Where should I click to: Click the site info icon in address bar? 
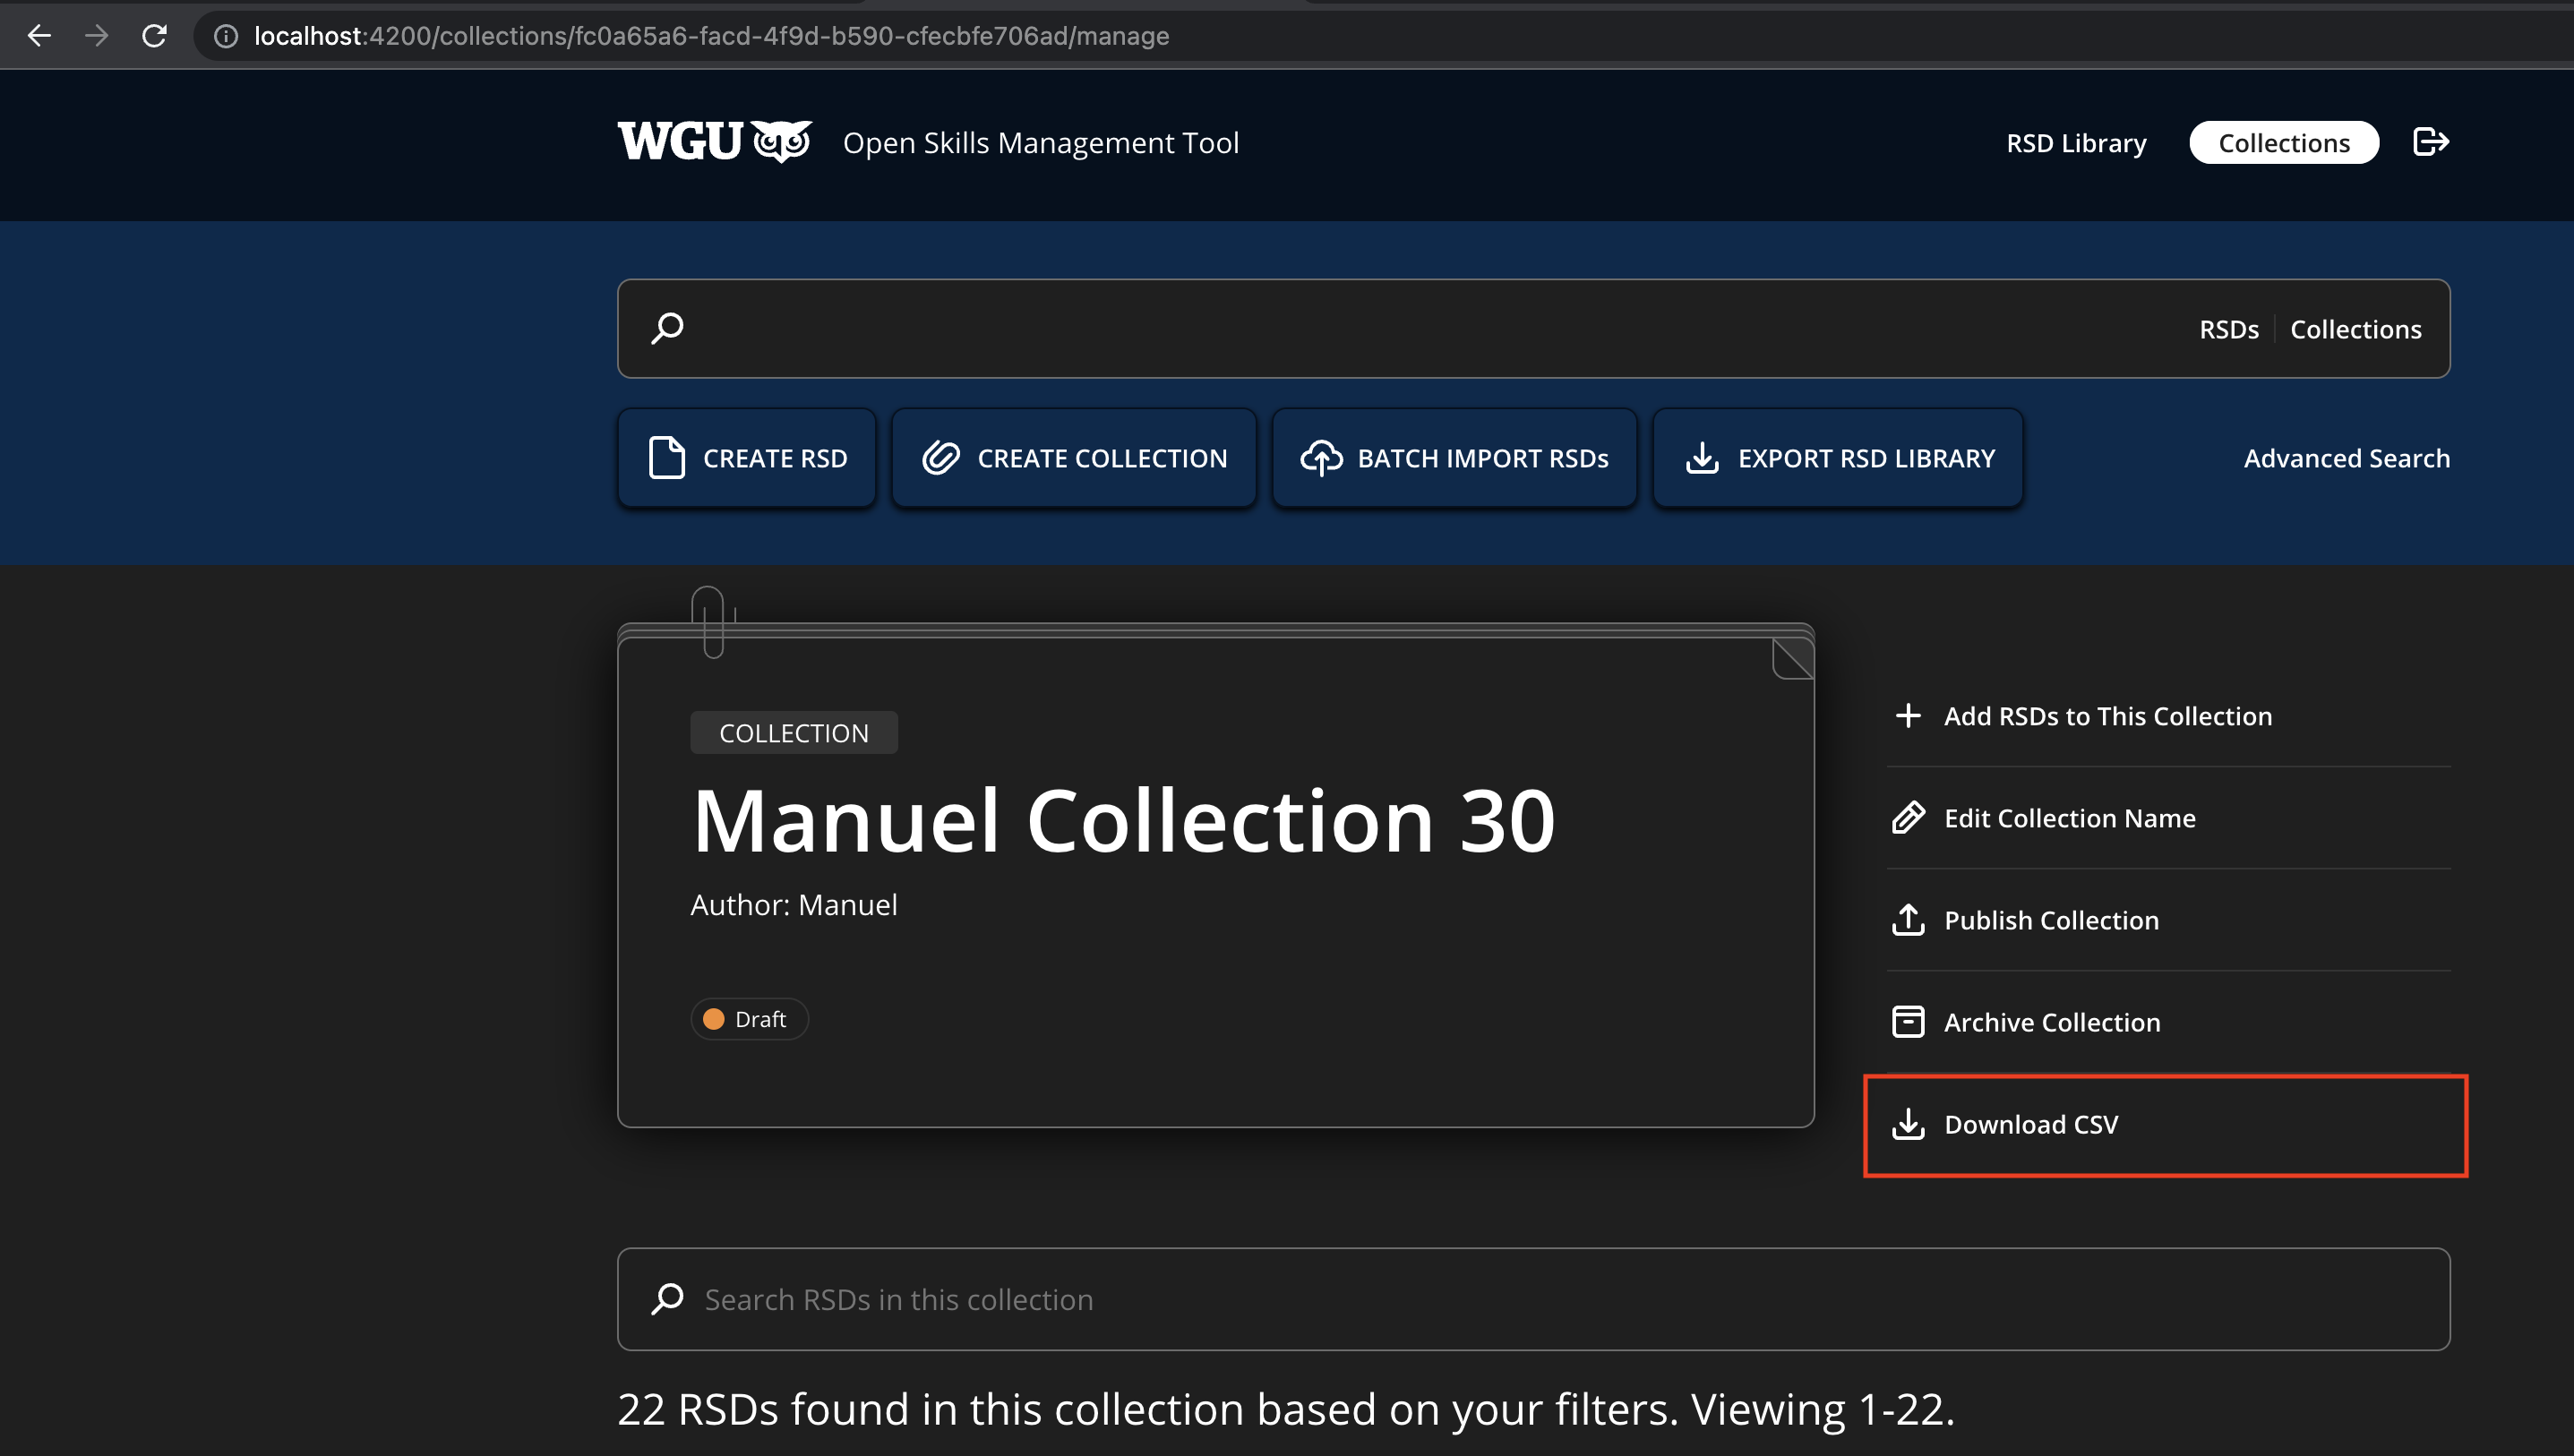(x=226, y=36)
